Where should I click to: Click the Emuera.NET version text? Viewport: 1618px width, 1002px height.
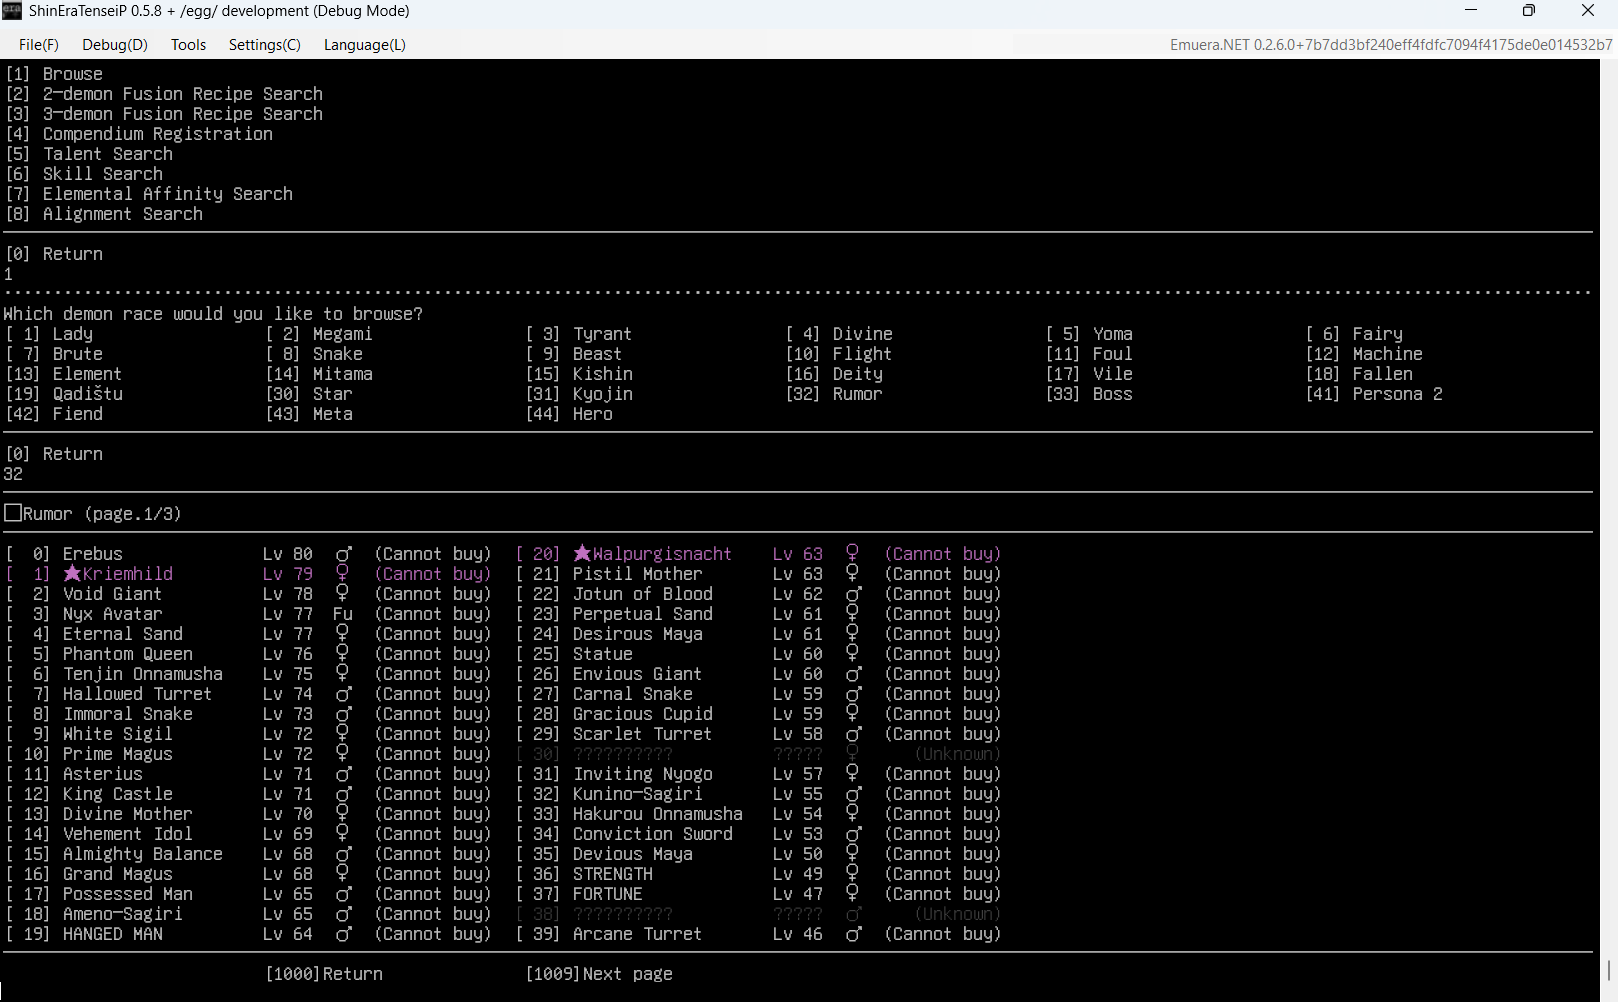[1391, 45]
